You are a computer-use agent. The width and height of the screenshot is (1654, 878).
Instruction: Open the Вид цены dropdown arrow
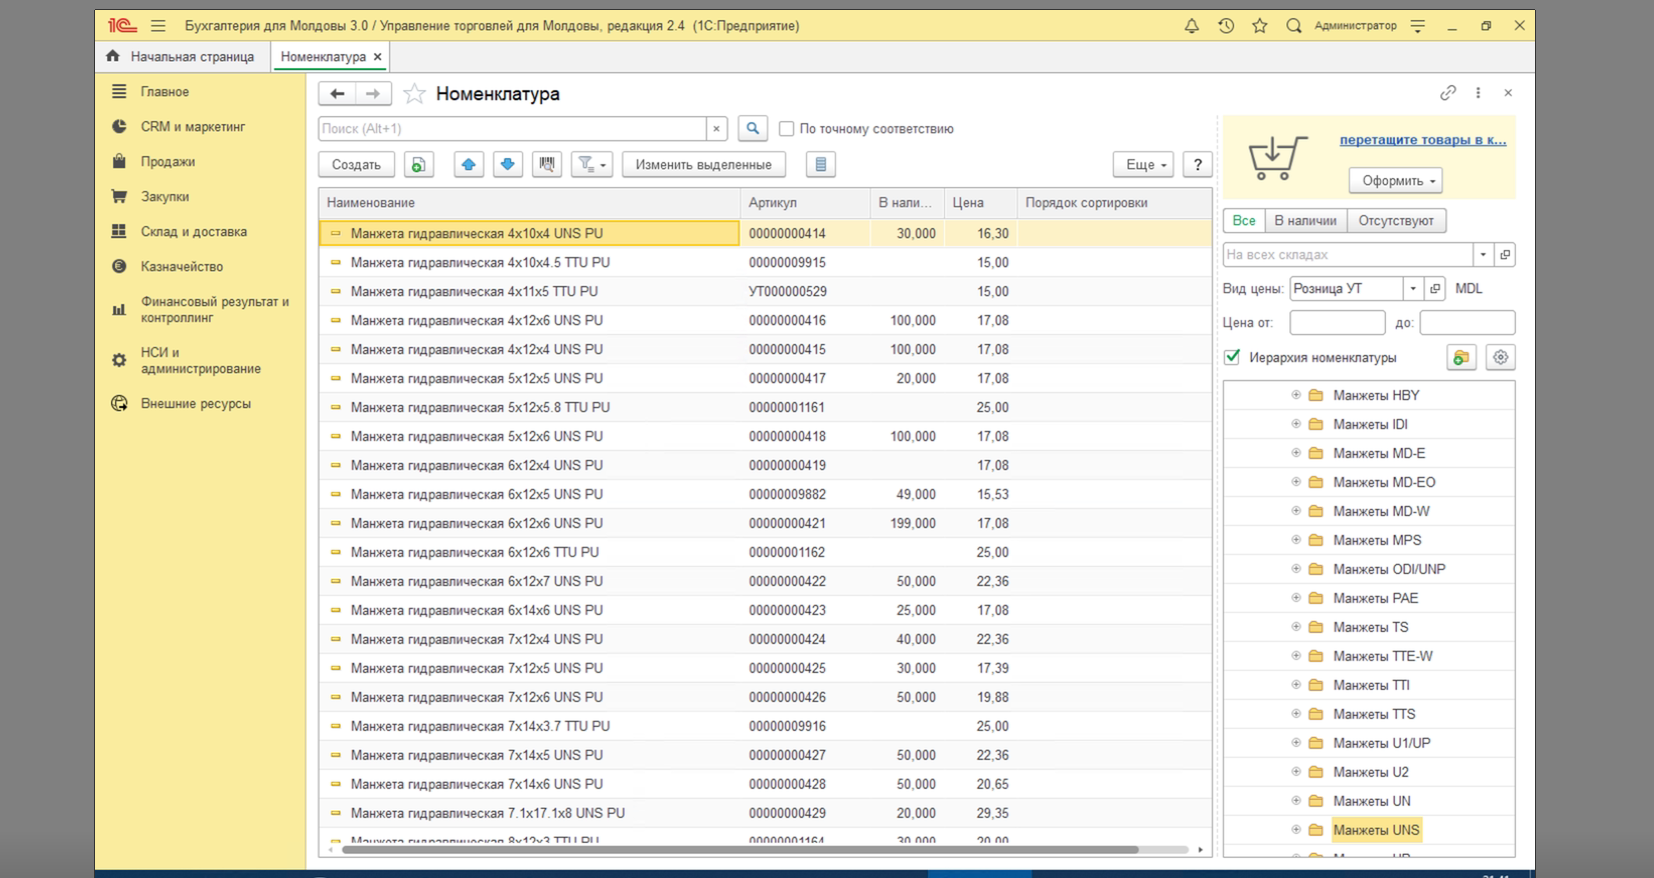point(1413,289)
